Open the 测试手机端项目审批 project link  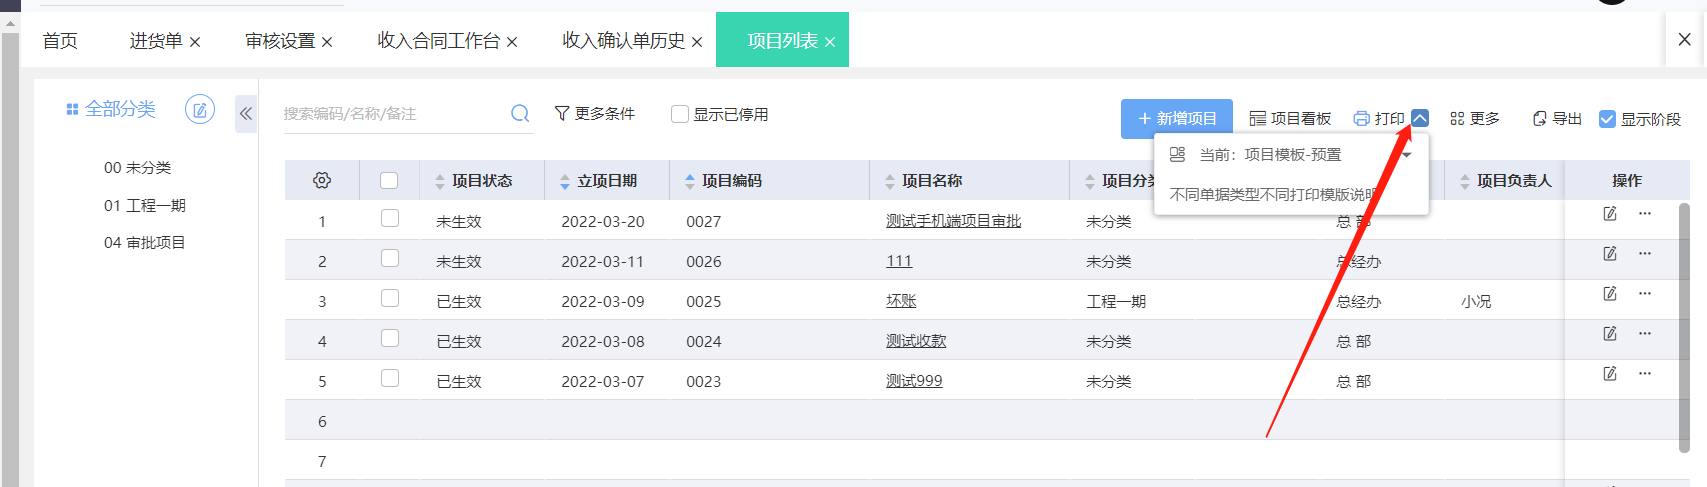tap(953, 221)
